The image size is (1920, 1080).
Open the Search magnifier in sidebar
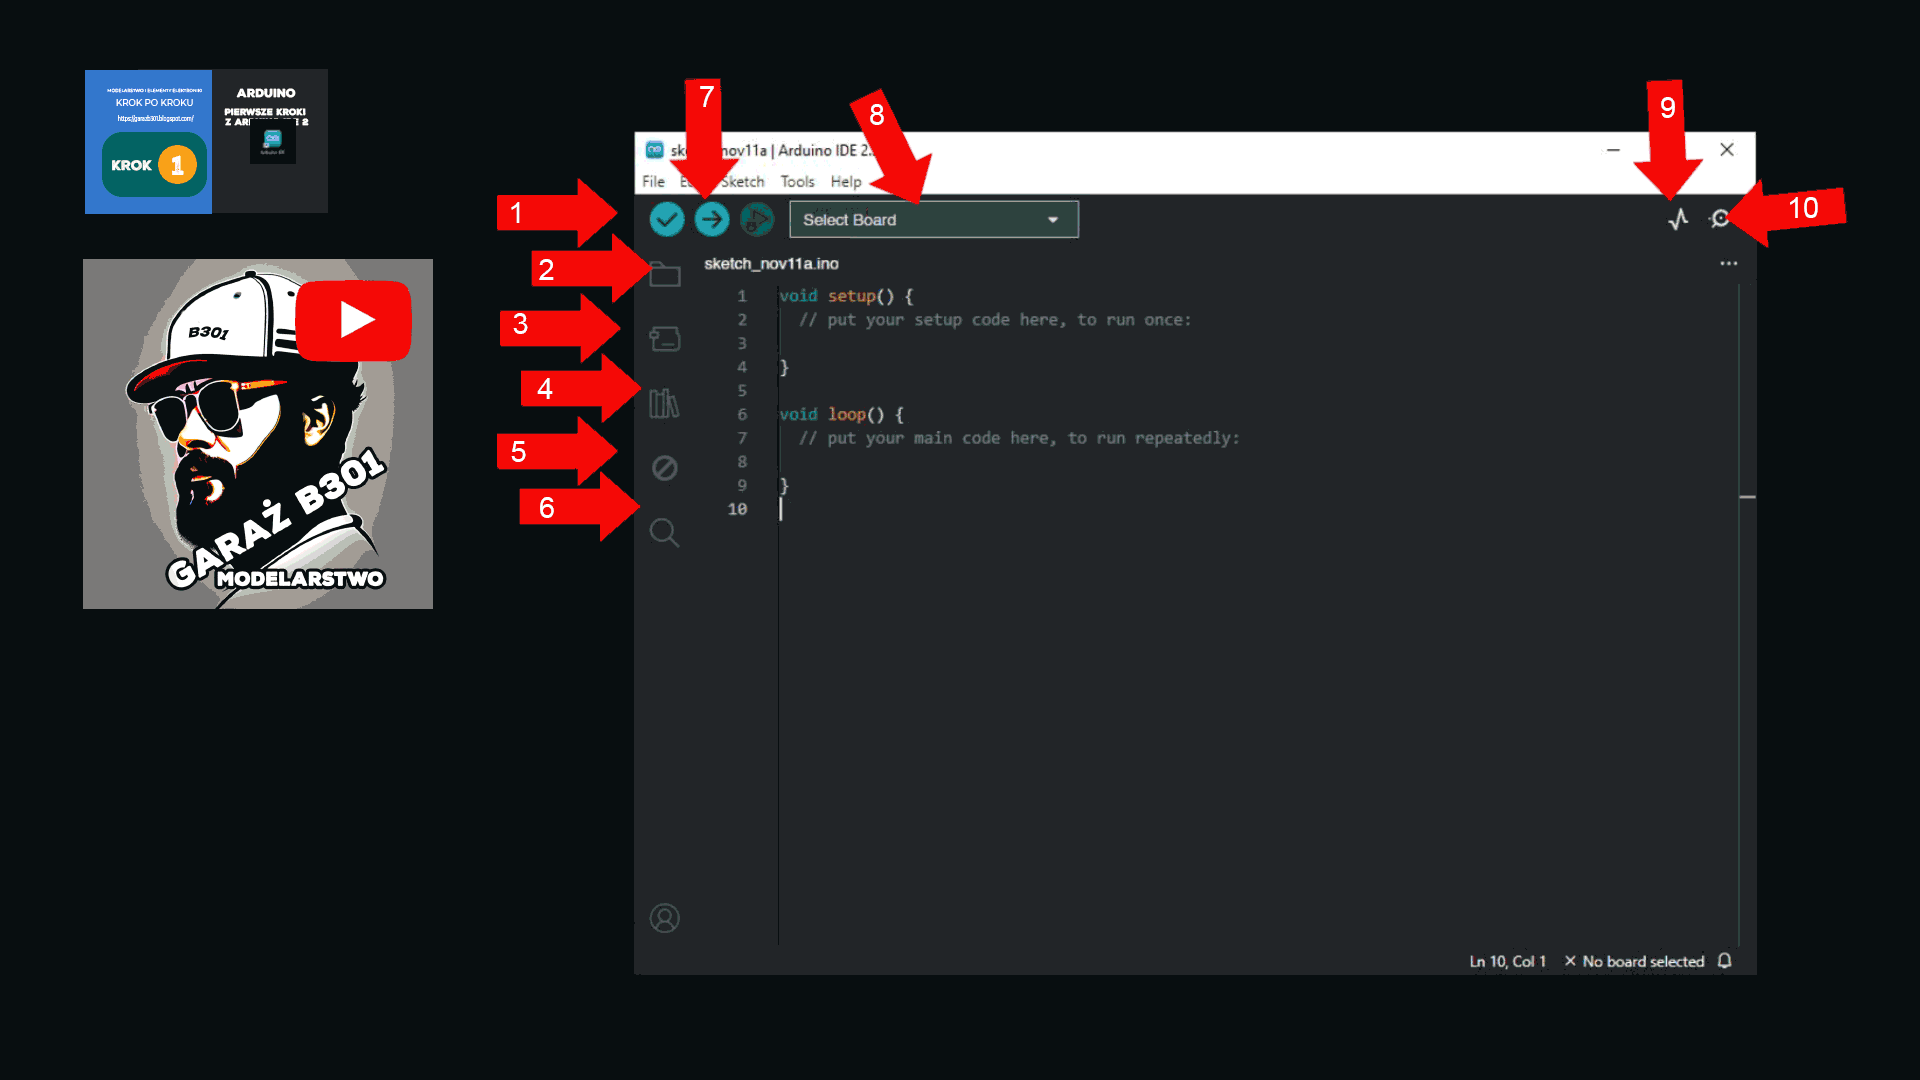tap(664, 532)
